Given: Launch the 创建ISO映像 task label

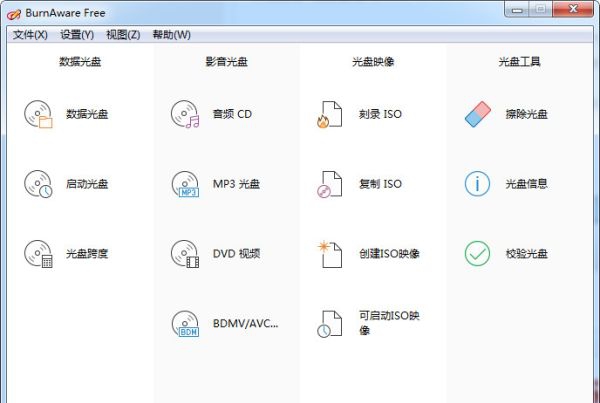Looking at the screenshot, I should [389, 254].
